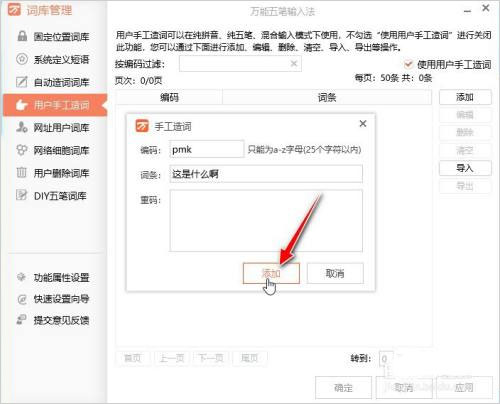
Task: Click 确定 button at bottom
Action: (x=343, y=388)
